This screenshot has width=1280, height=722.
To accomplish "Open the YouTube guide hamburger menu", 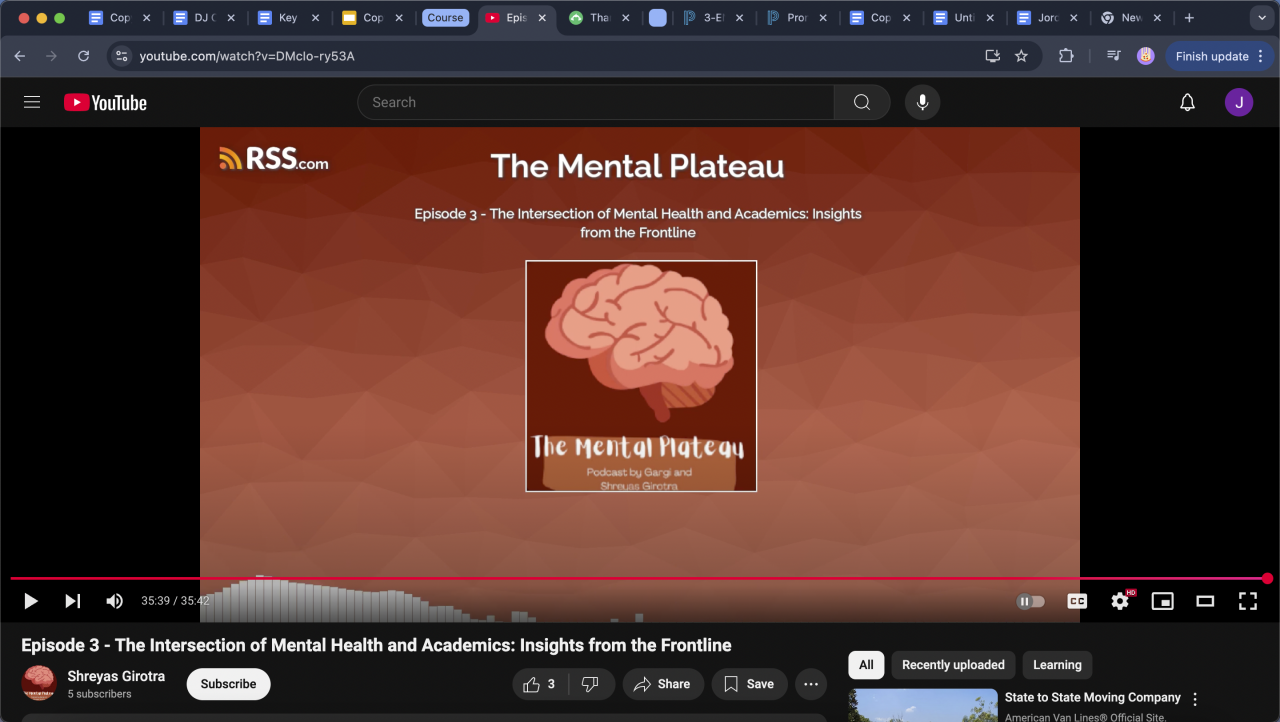I will 32,102.
